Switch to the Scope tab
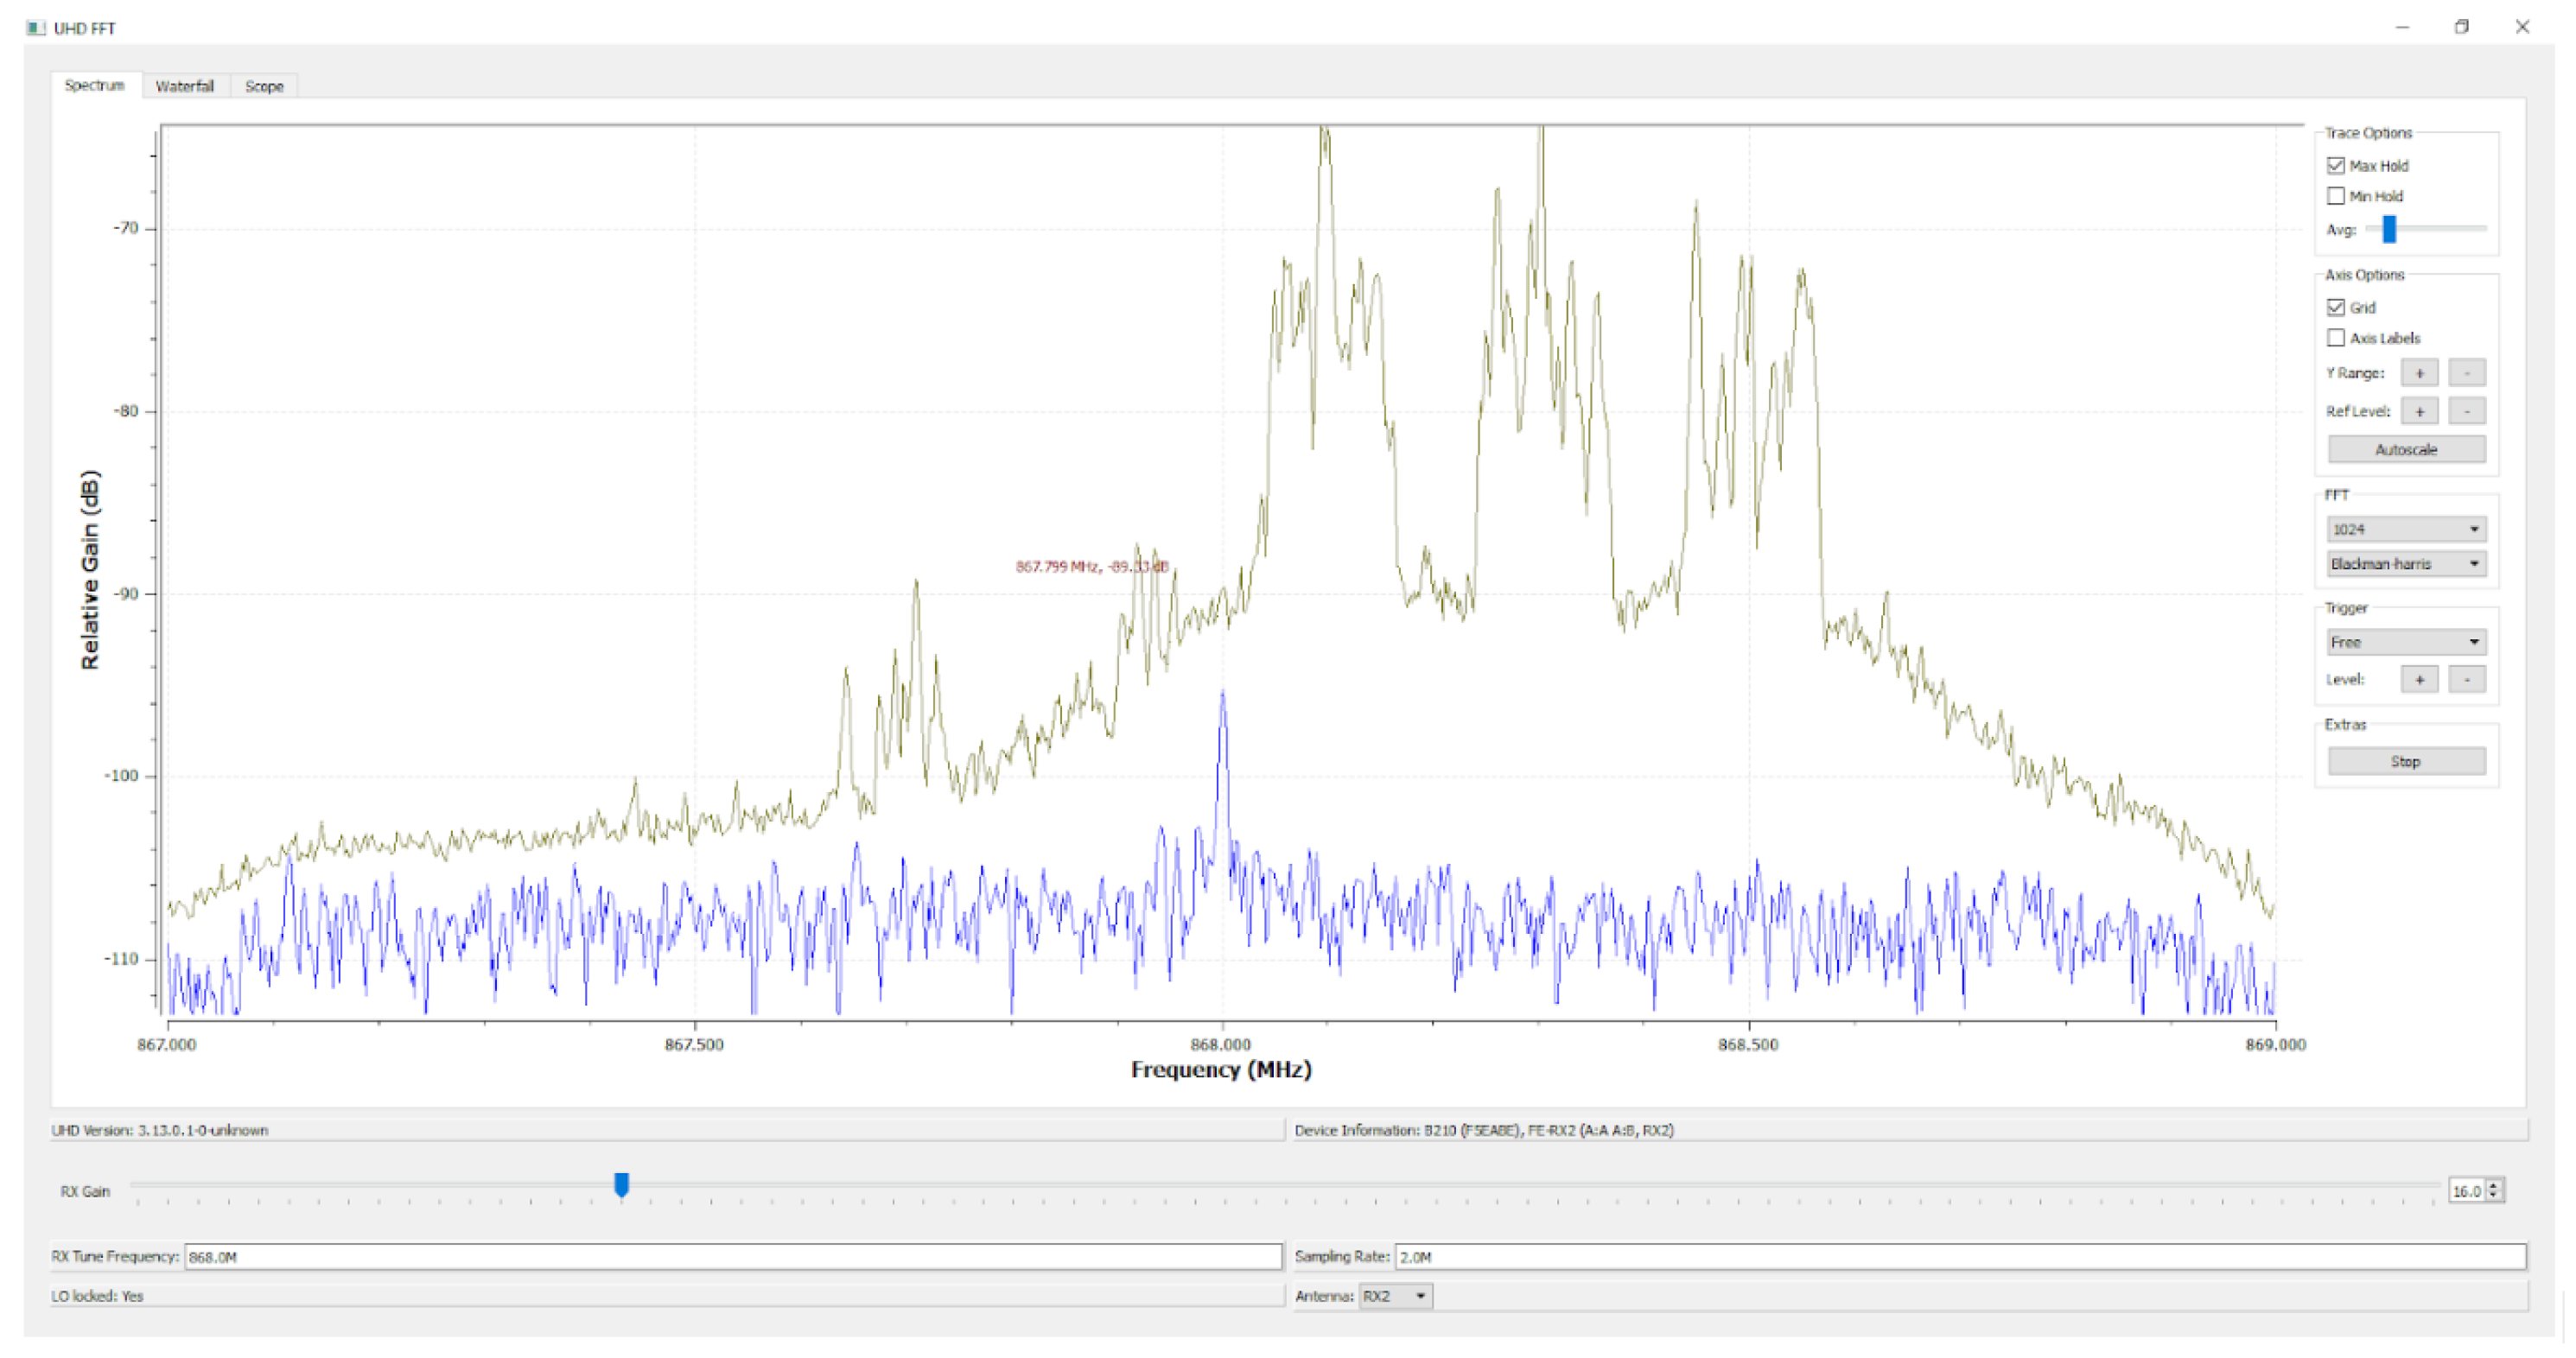The height and width of the screenshot is (1358, 2576). 264,86
